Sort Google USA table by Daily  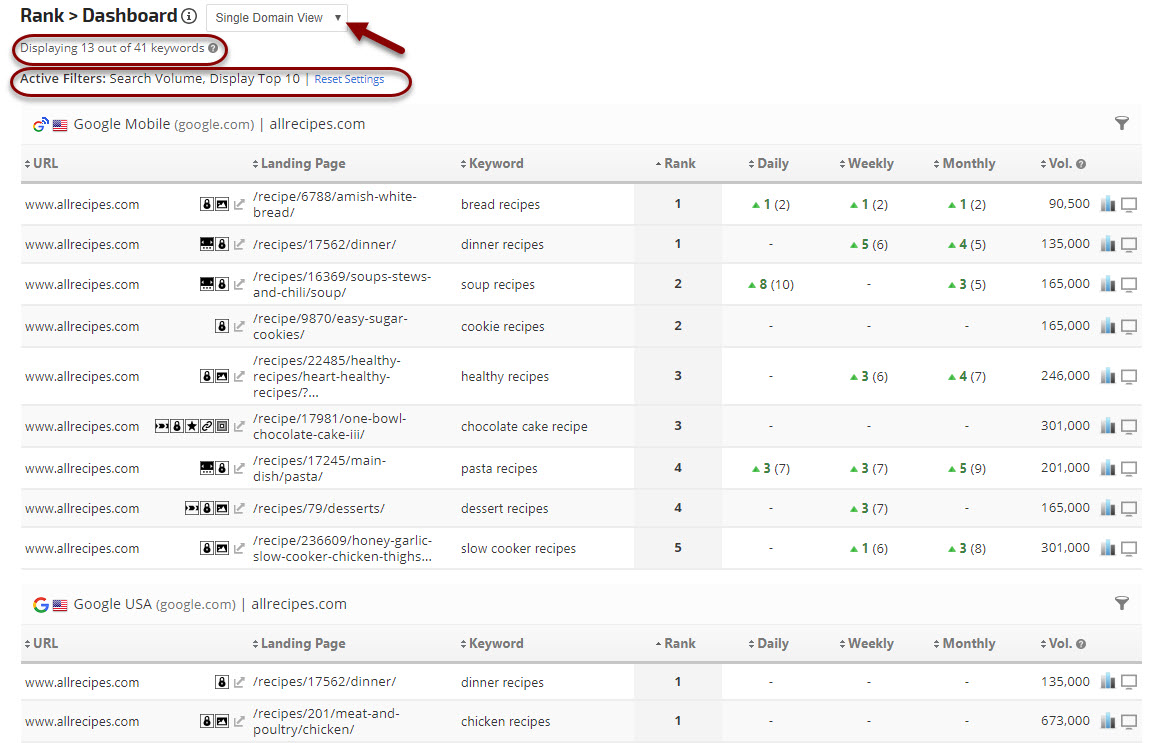pos(768,643)
